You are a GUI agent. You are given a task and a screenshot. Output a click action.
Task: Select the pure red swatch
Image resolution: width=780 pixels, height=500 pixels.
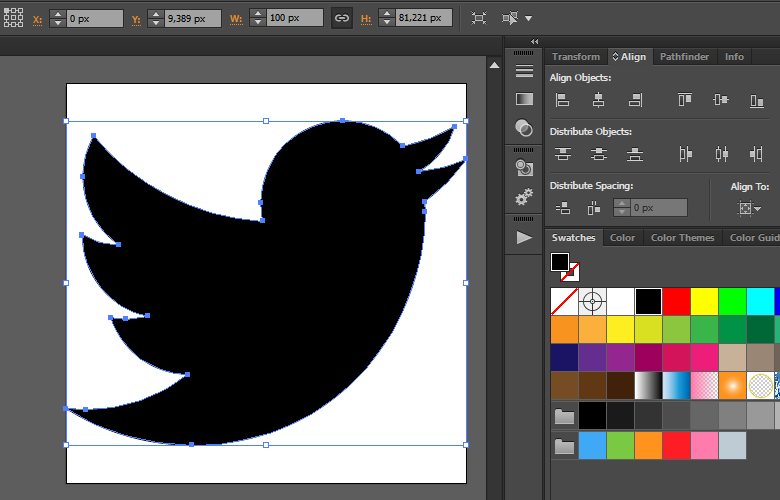(677, 301)
